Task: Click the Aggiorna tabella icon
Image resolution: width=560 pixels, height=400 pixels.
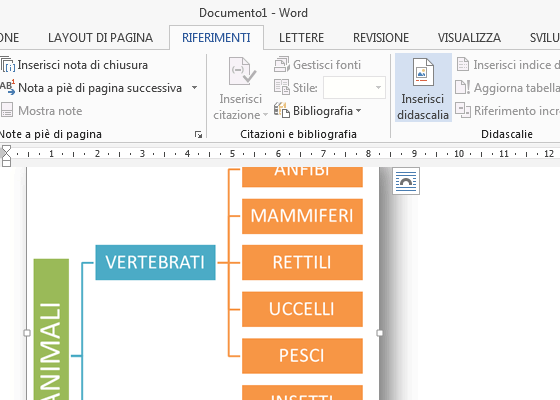Action: click(x=462, y=88)
